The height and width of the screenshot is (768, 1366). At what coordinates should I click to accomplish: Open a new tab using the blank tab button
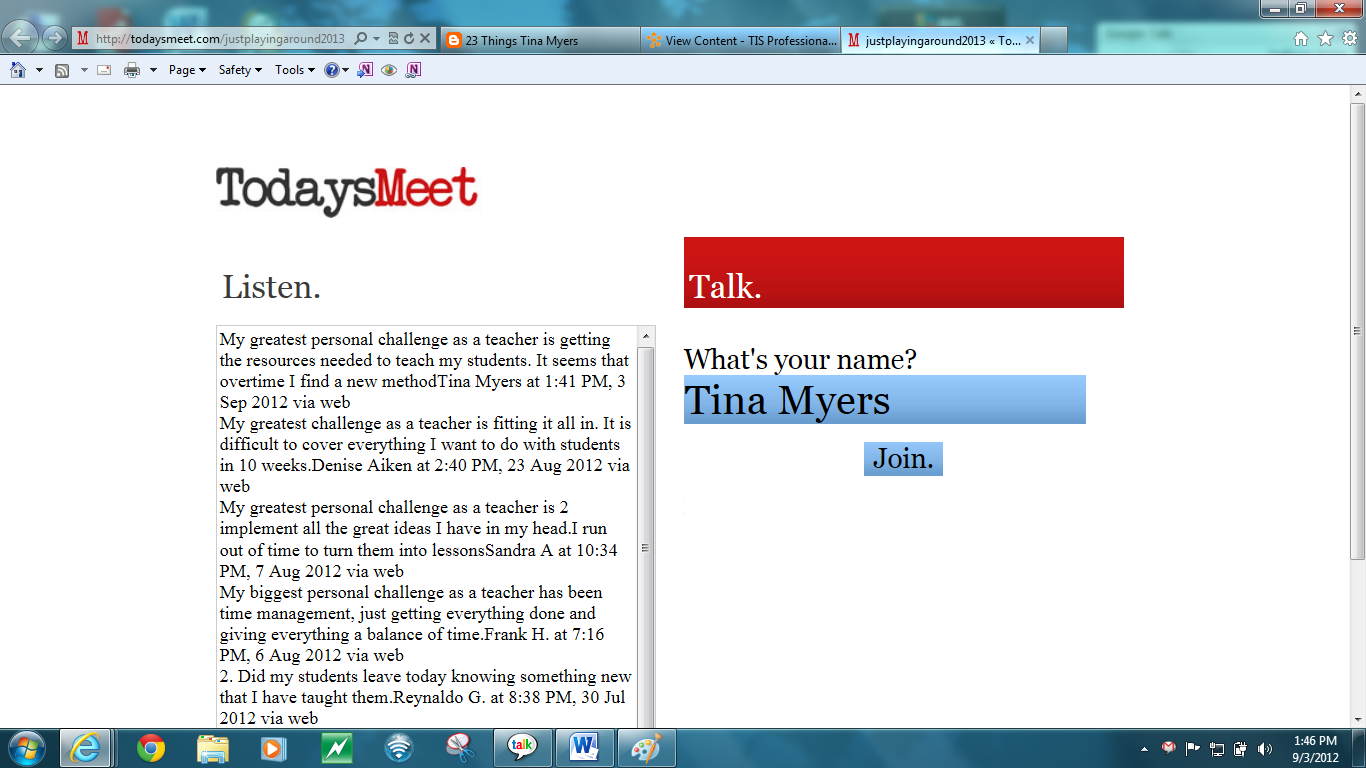pyautogui.click(x=1054, y=40)
